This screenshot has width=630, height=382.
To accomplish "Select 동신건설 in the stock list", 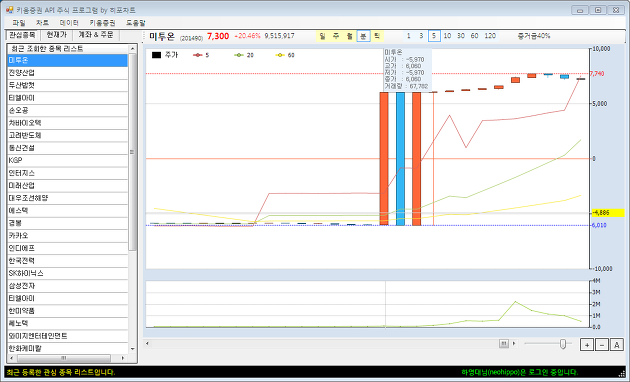I will pos(67,148).
